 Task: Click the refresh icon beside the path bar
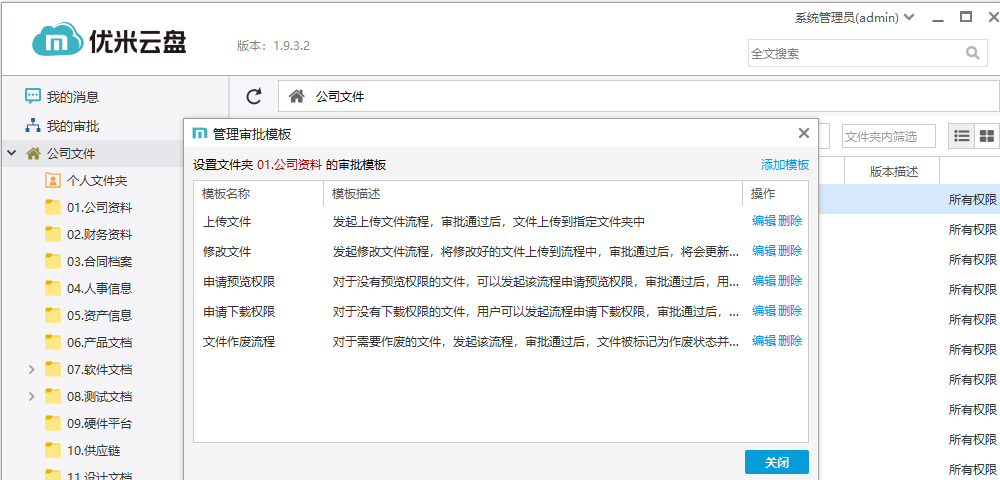(254, 97)
